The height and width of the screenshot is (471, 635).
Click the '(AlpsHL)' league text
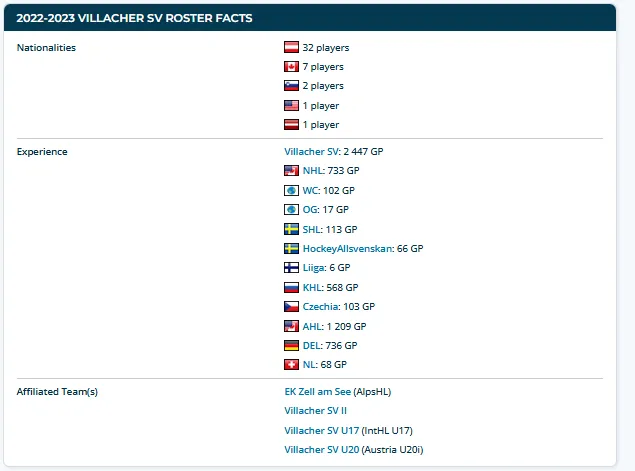(372, 392)
